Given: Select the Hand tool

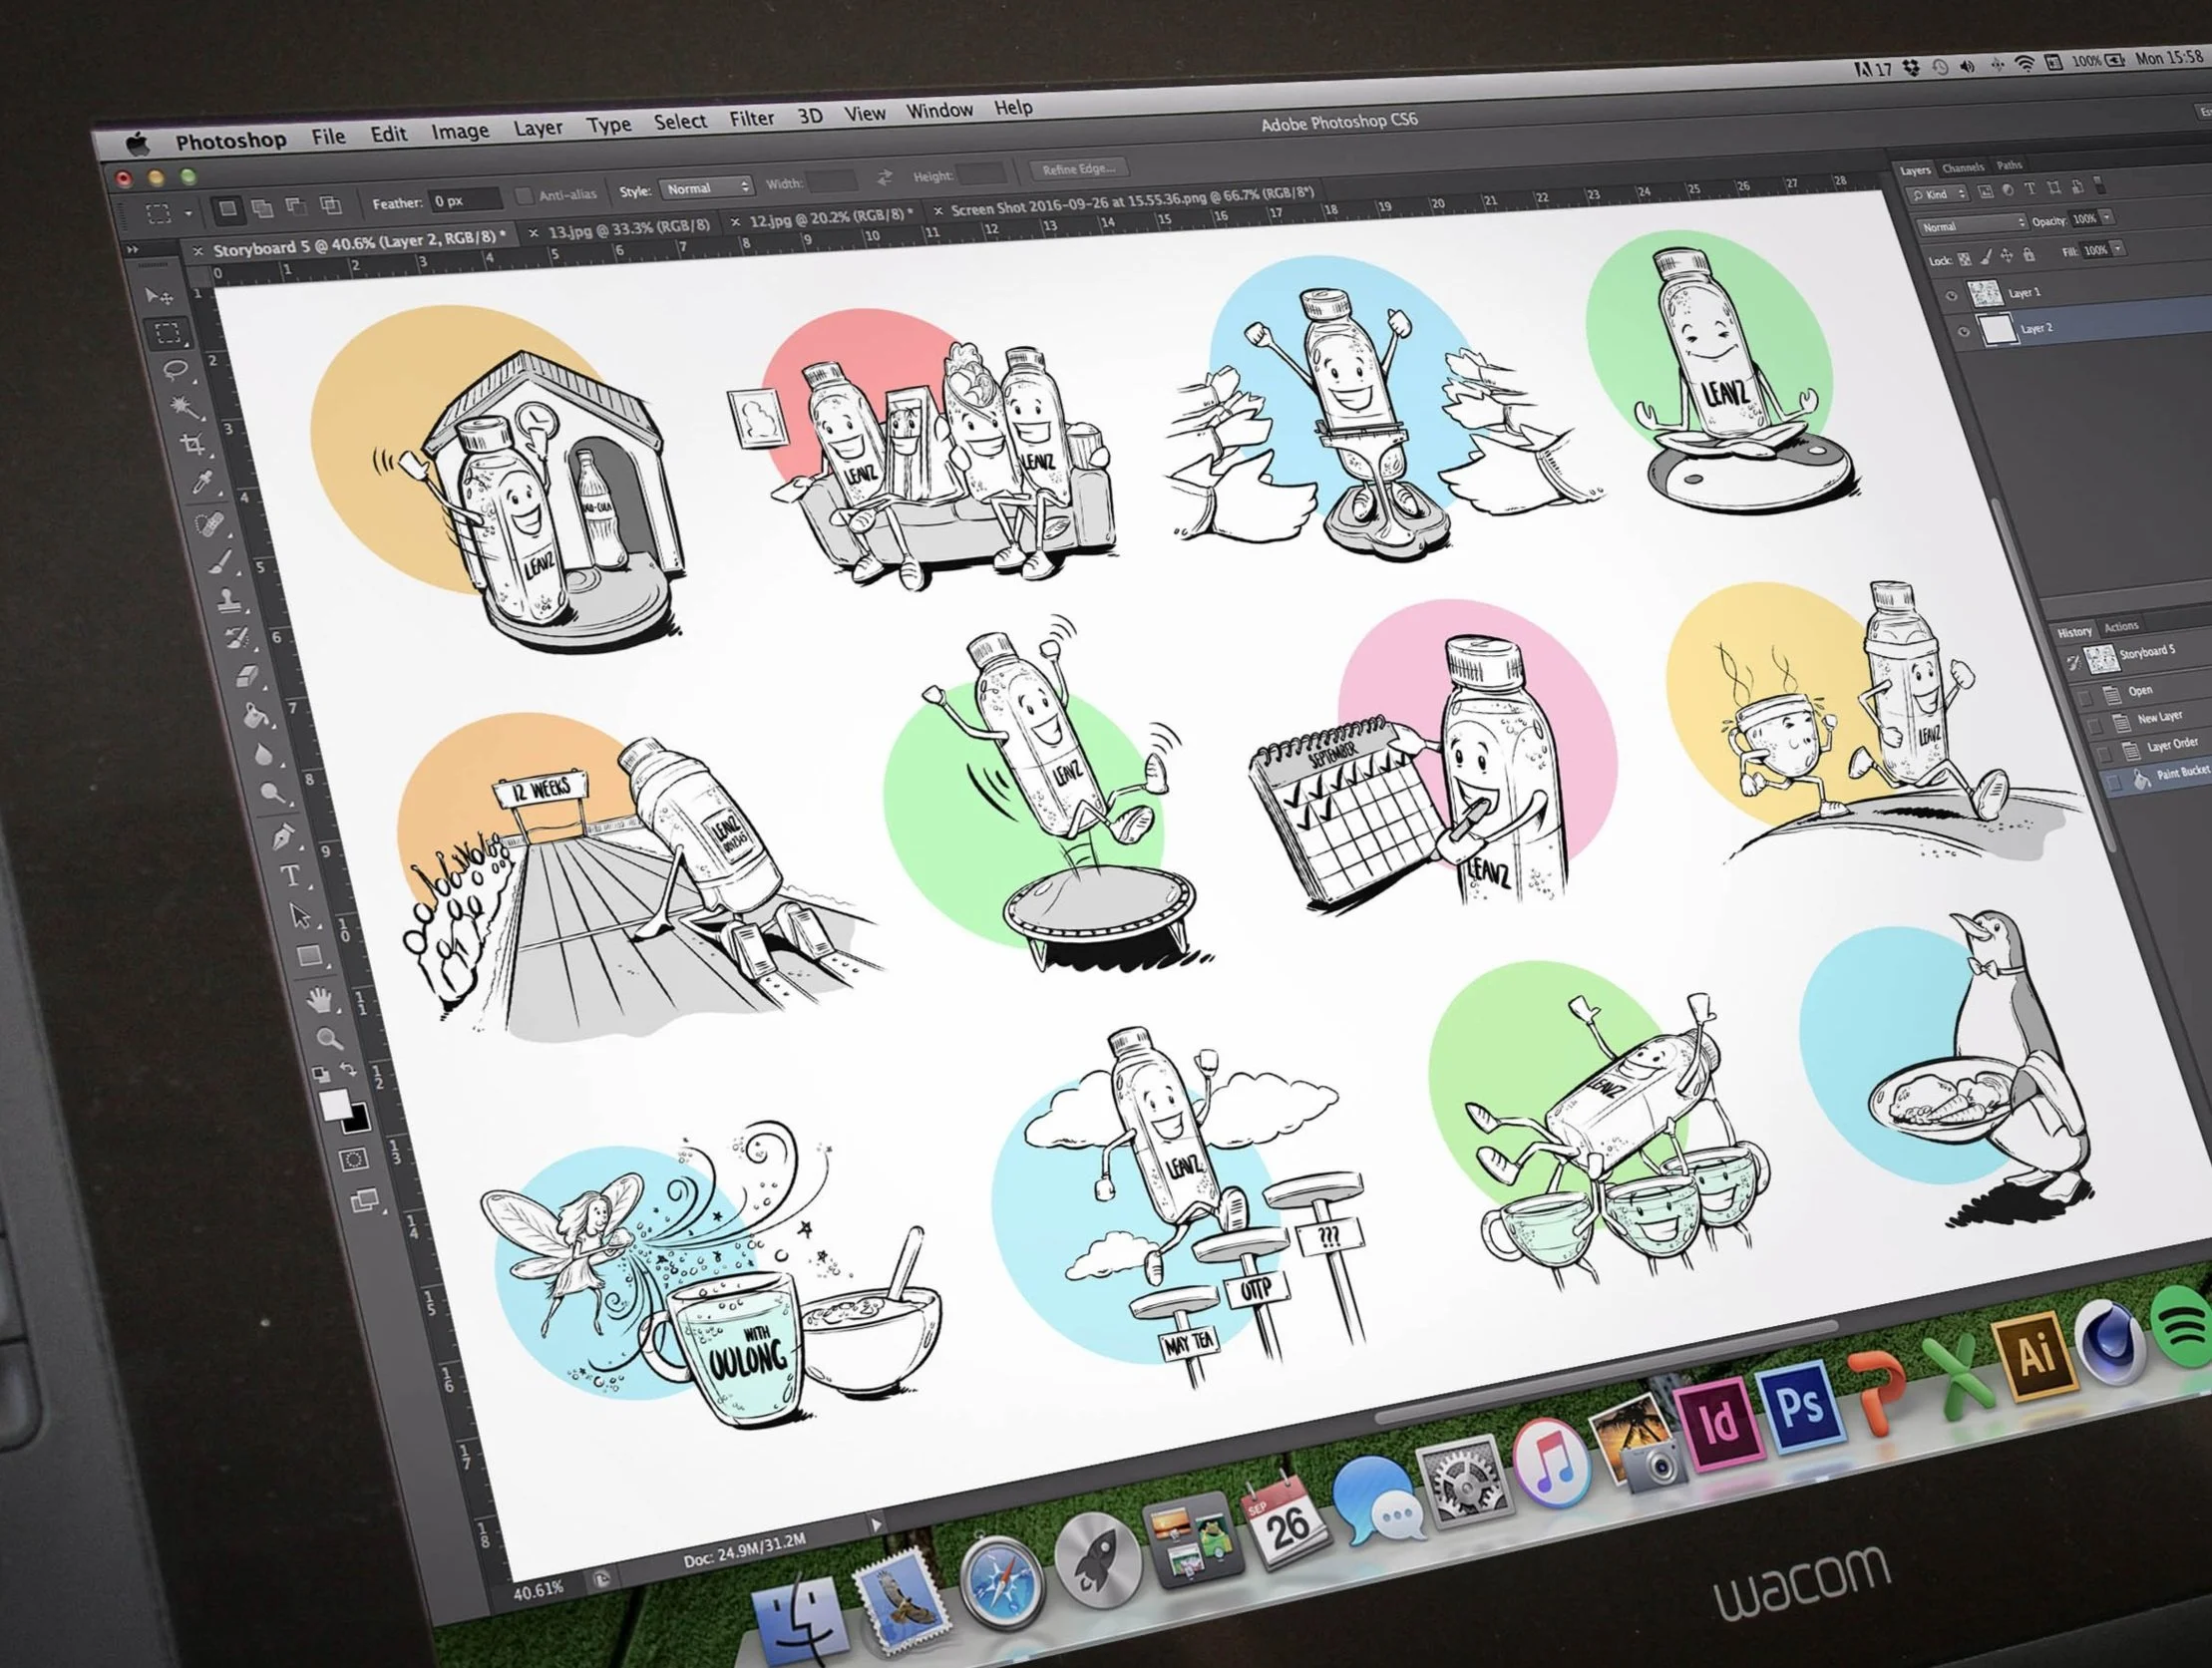Looking at the screenshot, I should coord(319,998).
